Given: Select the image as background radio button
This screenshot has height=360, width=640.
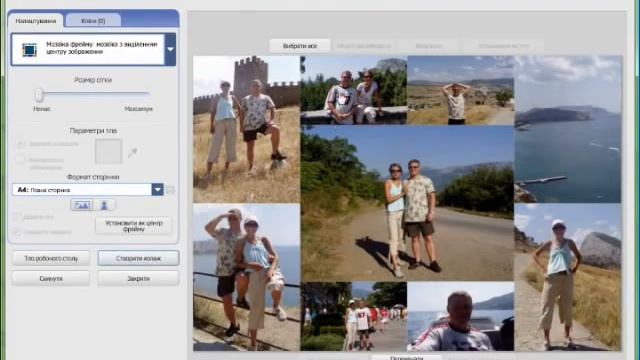Looking at the screenshot, I should click(x=20, y=160).
